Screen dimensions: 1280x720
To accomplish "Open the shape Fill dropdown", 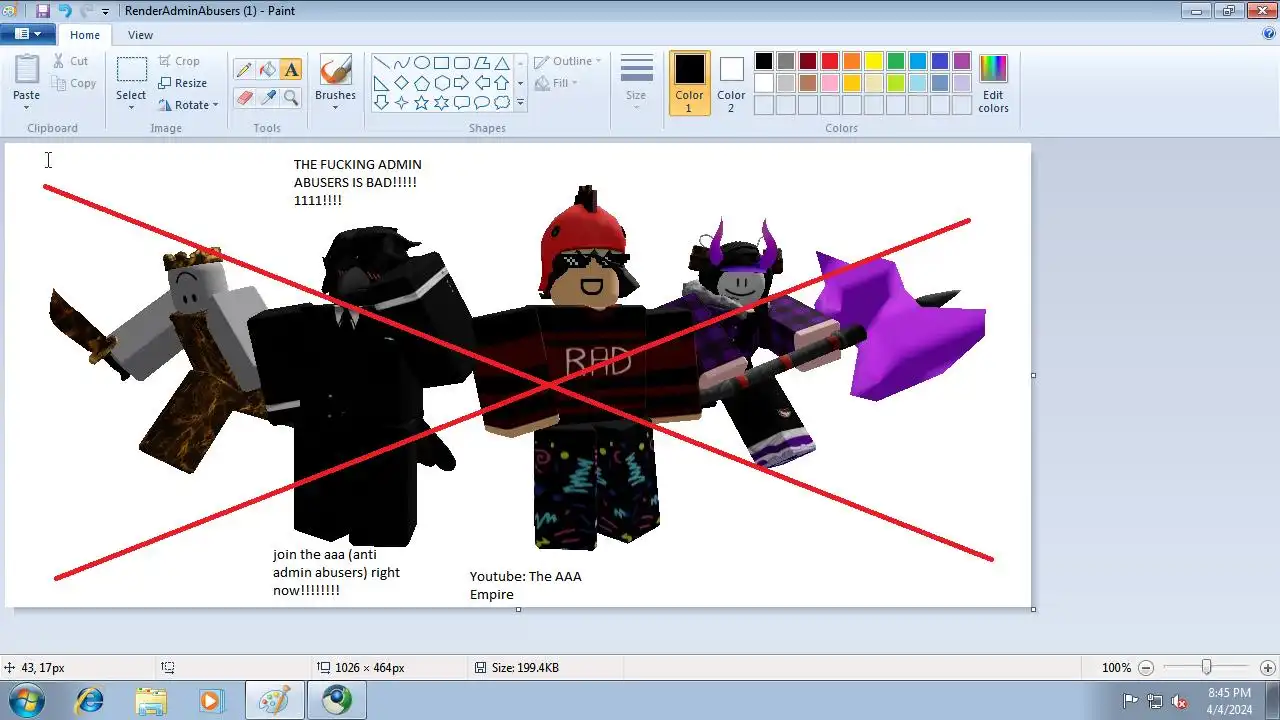I will tap(557, 83).
